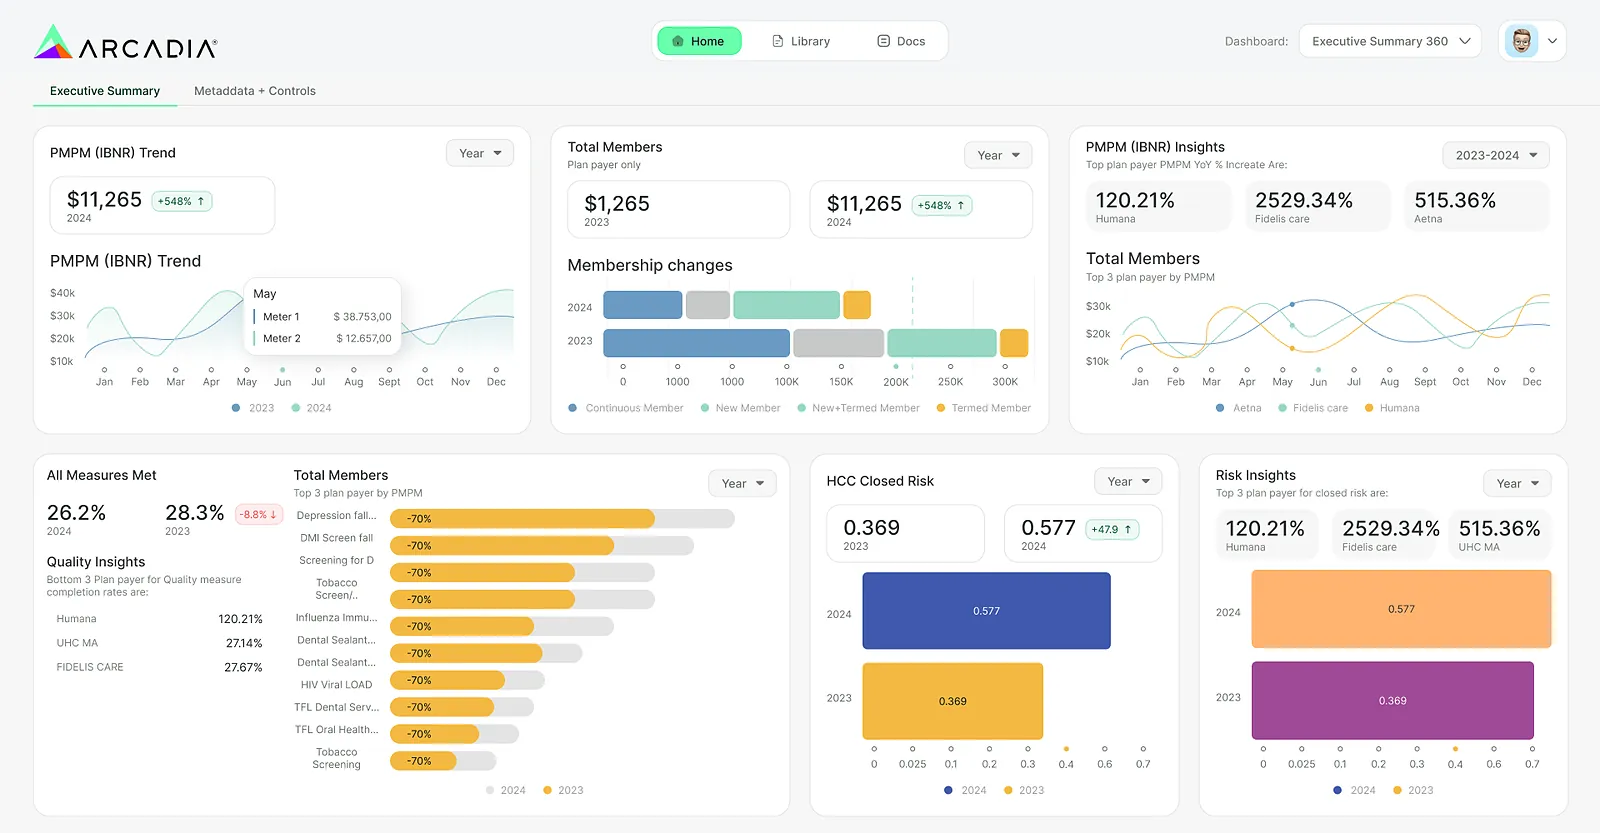Toggle the 2023 legend in PMPM Trend chart
The width and height of the screenshot is (1600, 833).
click(253, 408)
